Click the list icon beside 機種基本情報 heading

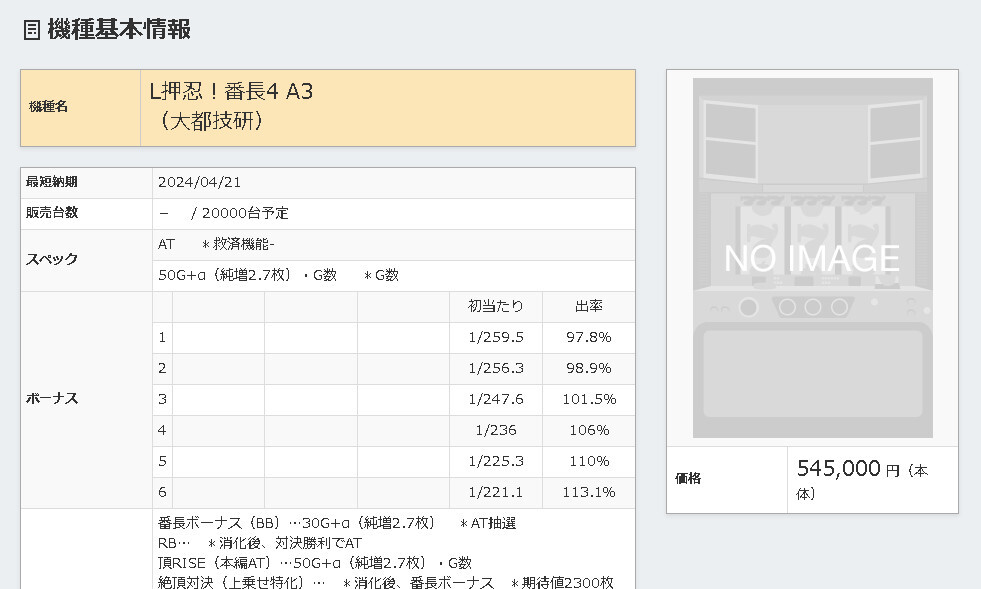pos(31,29)
